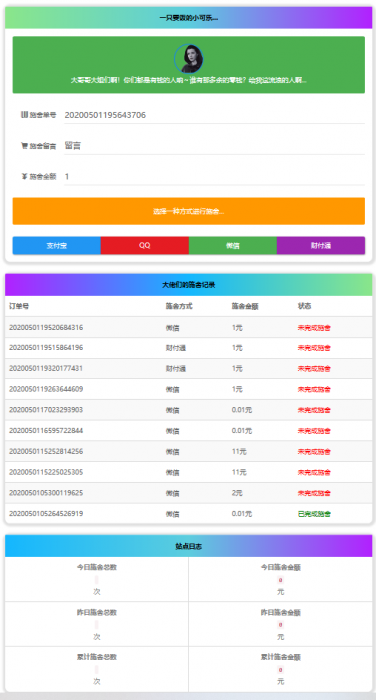Screen dimensions: 376x700
Task: Select order number 2020050115252814256
Action: tap(46, 451)
